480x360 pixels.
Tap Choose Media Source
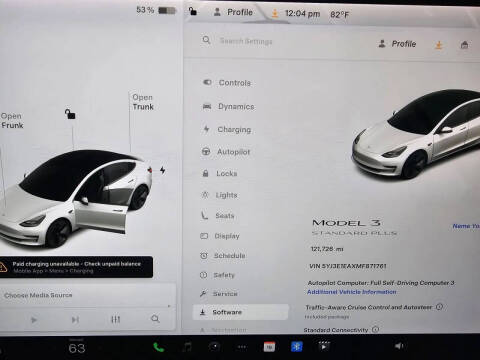pos(38,295)
